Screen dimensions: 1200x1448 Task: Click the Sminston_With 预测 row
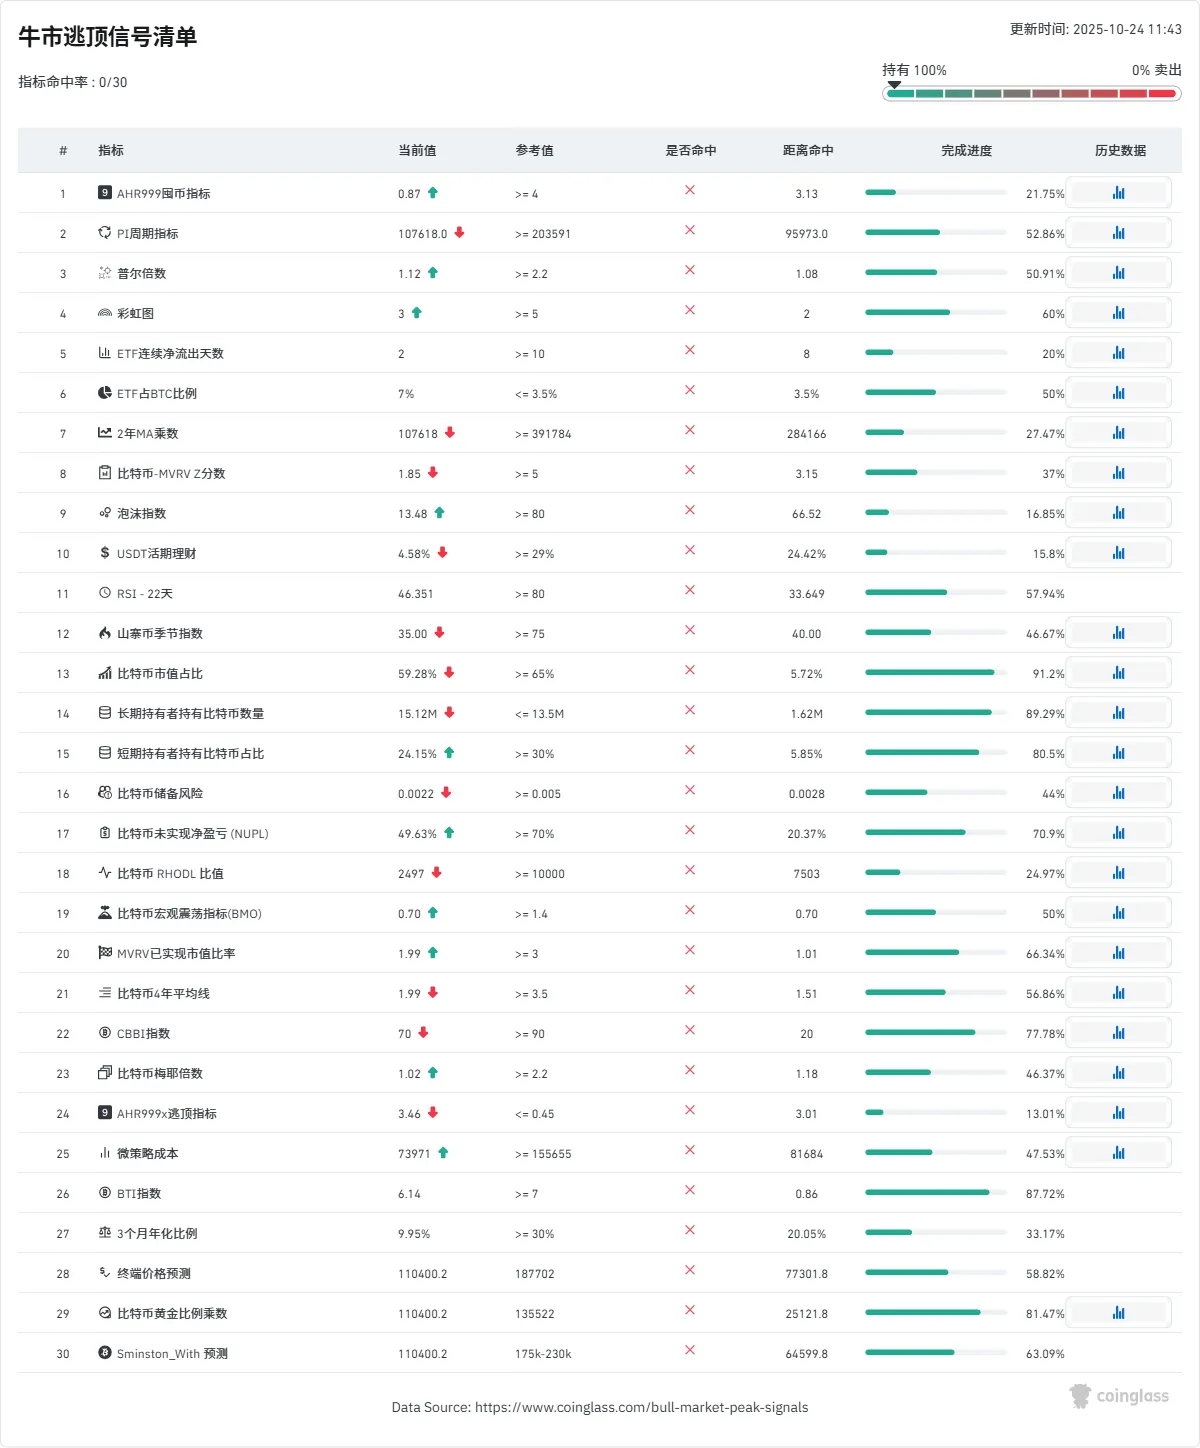pyautogui.click(x=172, y=1354)
